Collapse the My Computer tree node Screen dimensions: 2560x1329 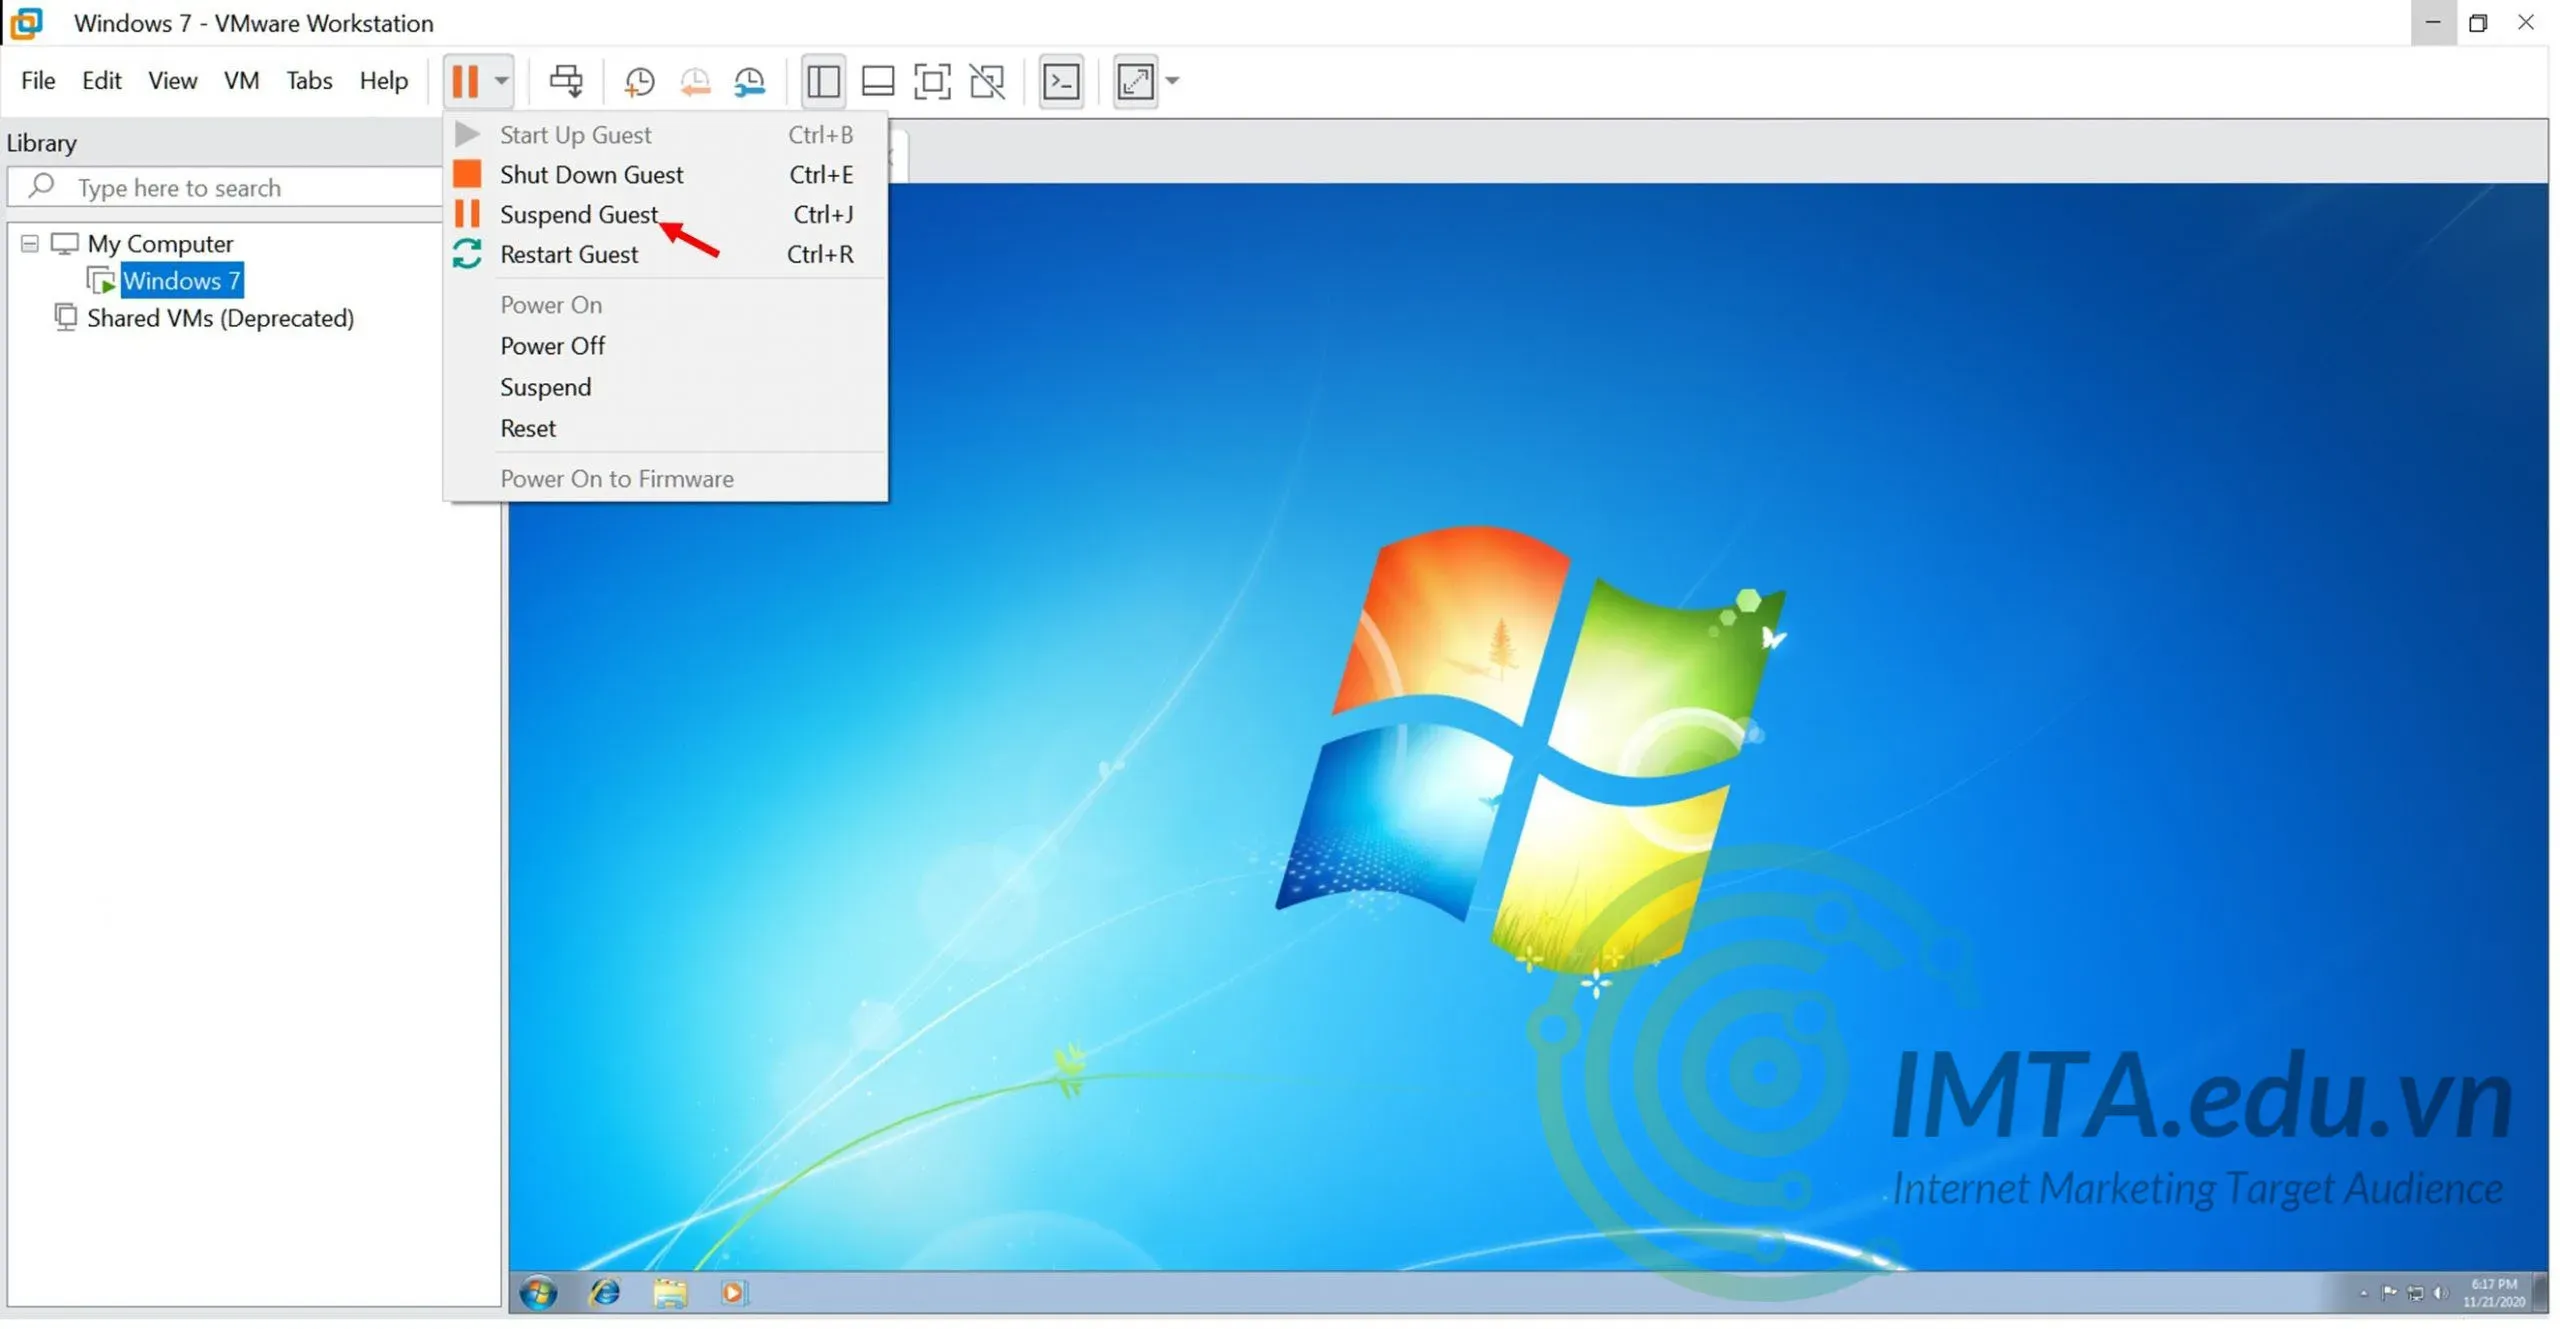coord(30,244)
